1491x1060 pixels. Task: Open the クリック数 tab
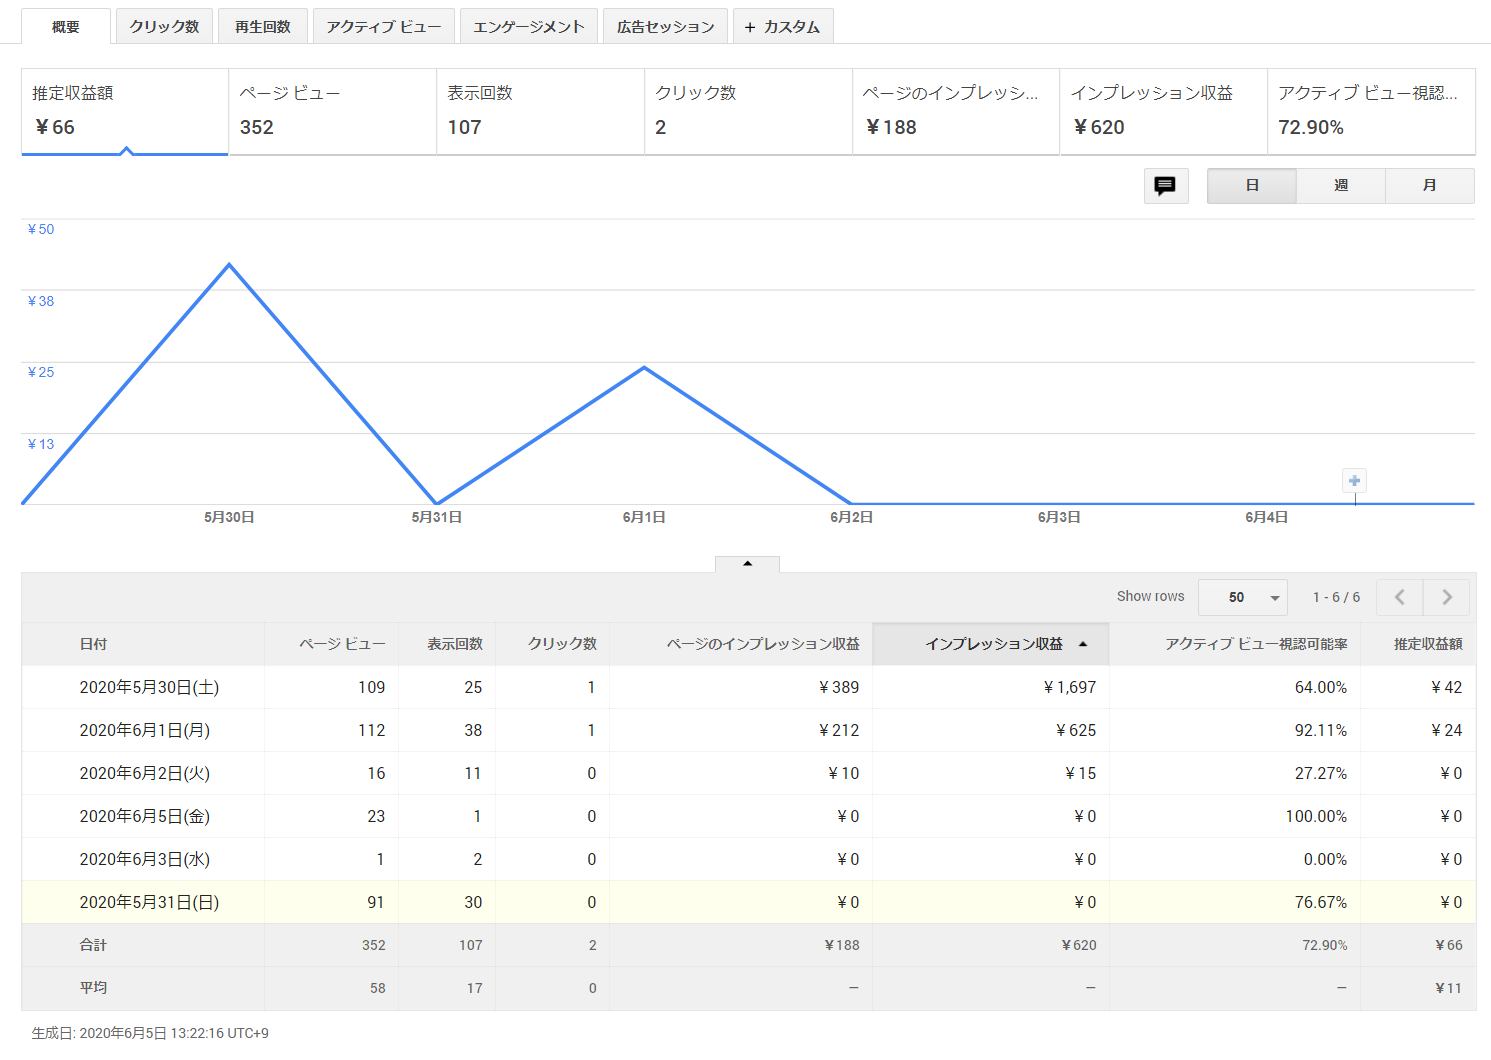coord(164,27)
